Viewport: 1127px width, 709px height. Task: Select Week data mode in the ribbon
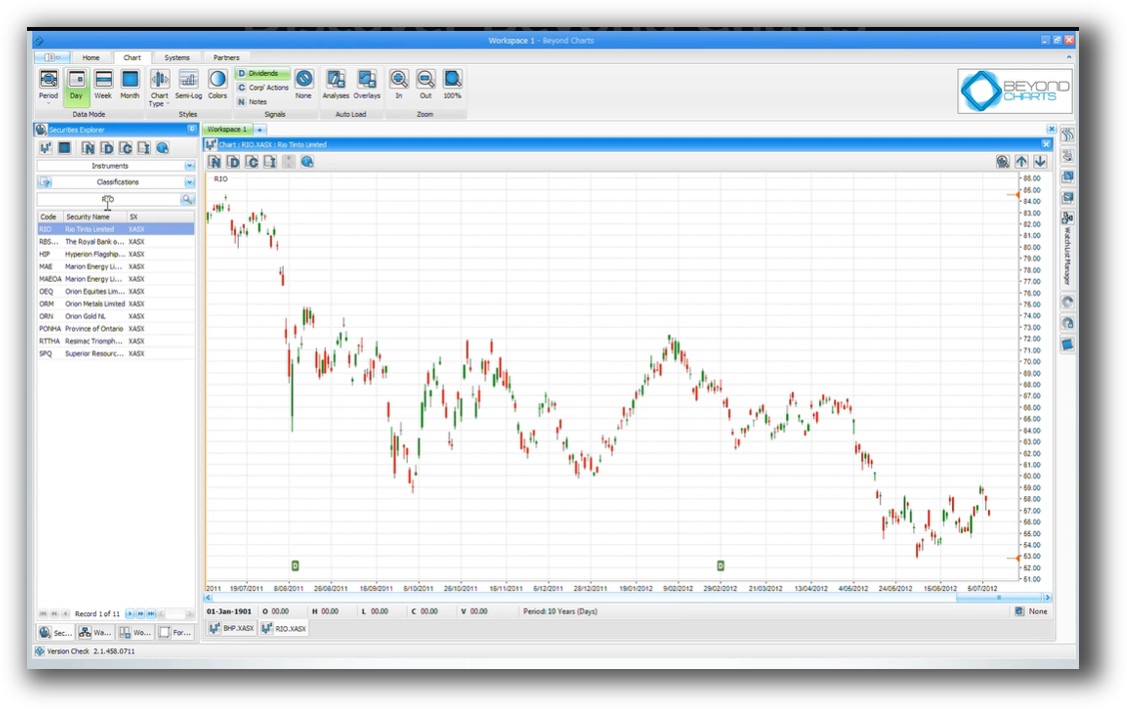pos(102,85)
